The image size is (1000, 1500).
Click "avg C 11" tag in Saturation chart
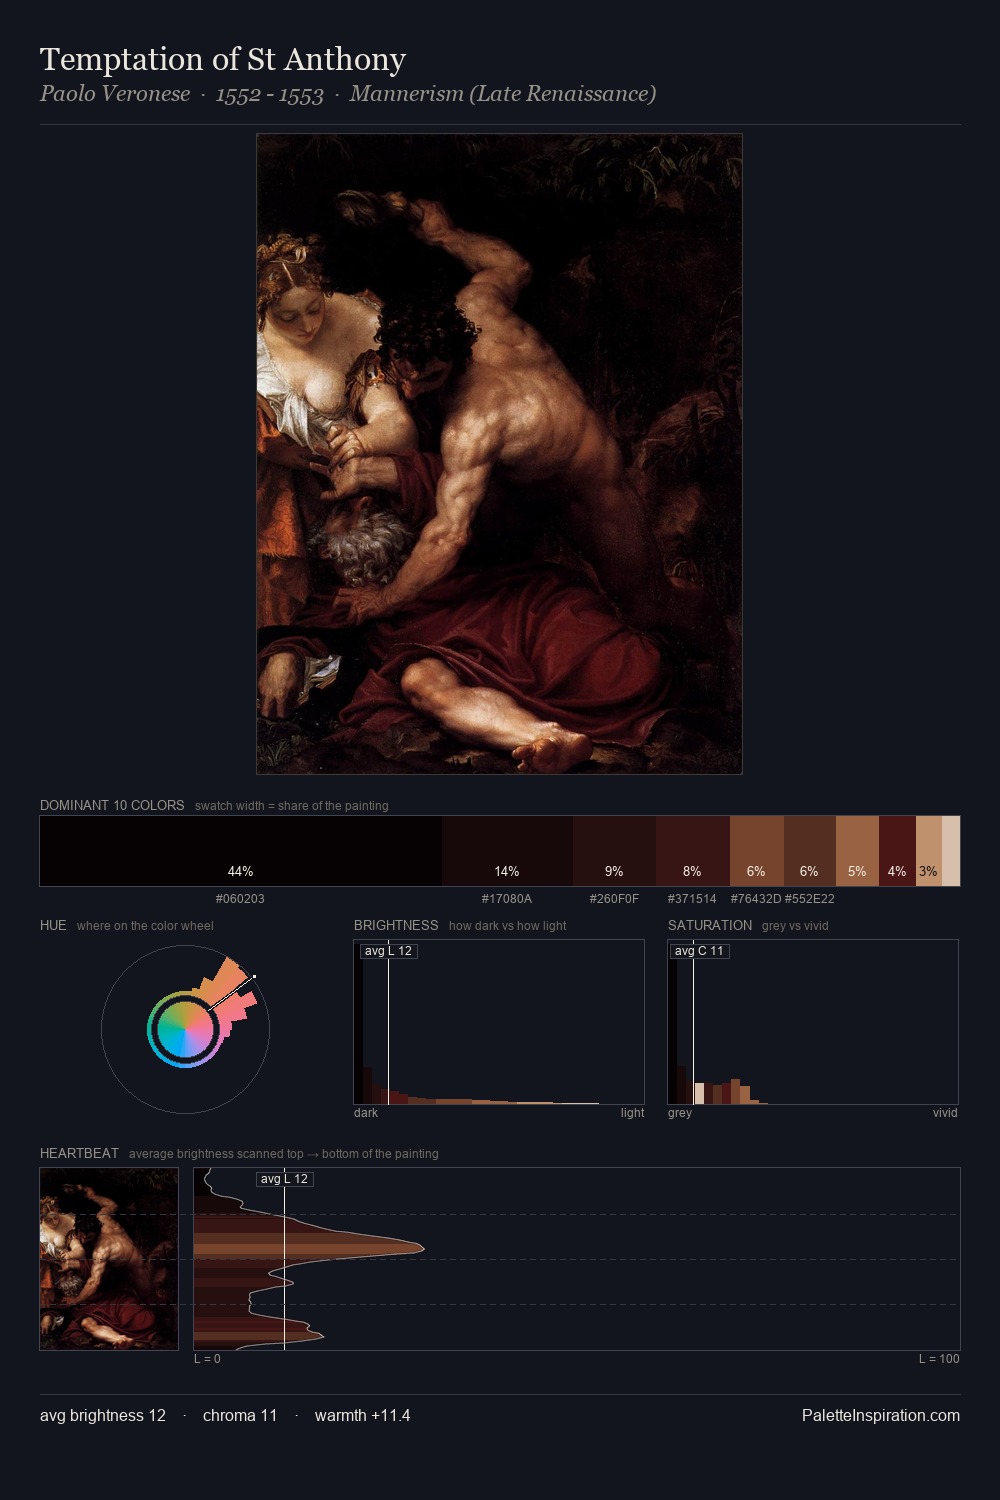pyautogui.click(x=699, y=951)
